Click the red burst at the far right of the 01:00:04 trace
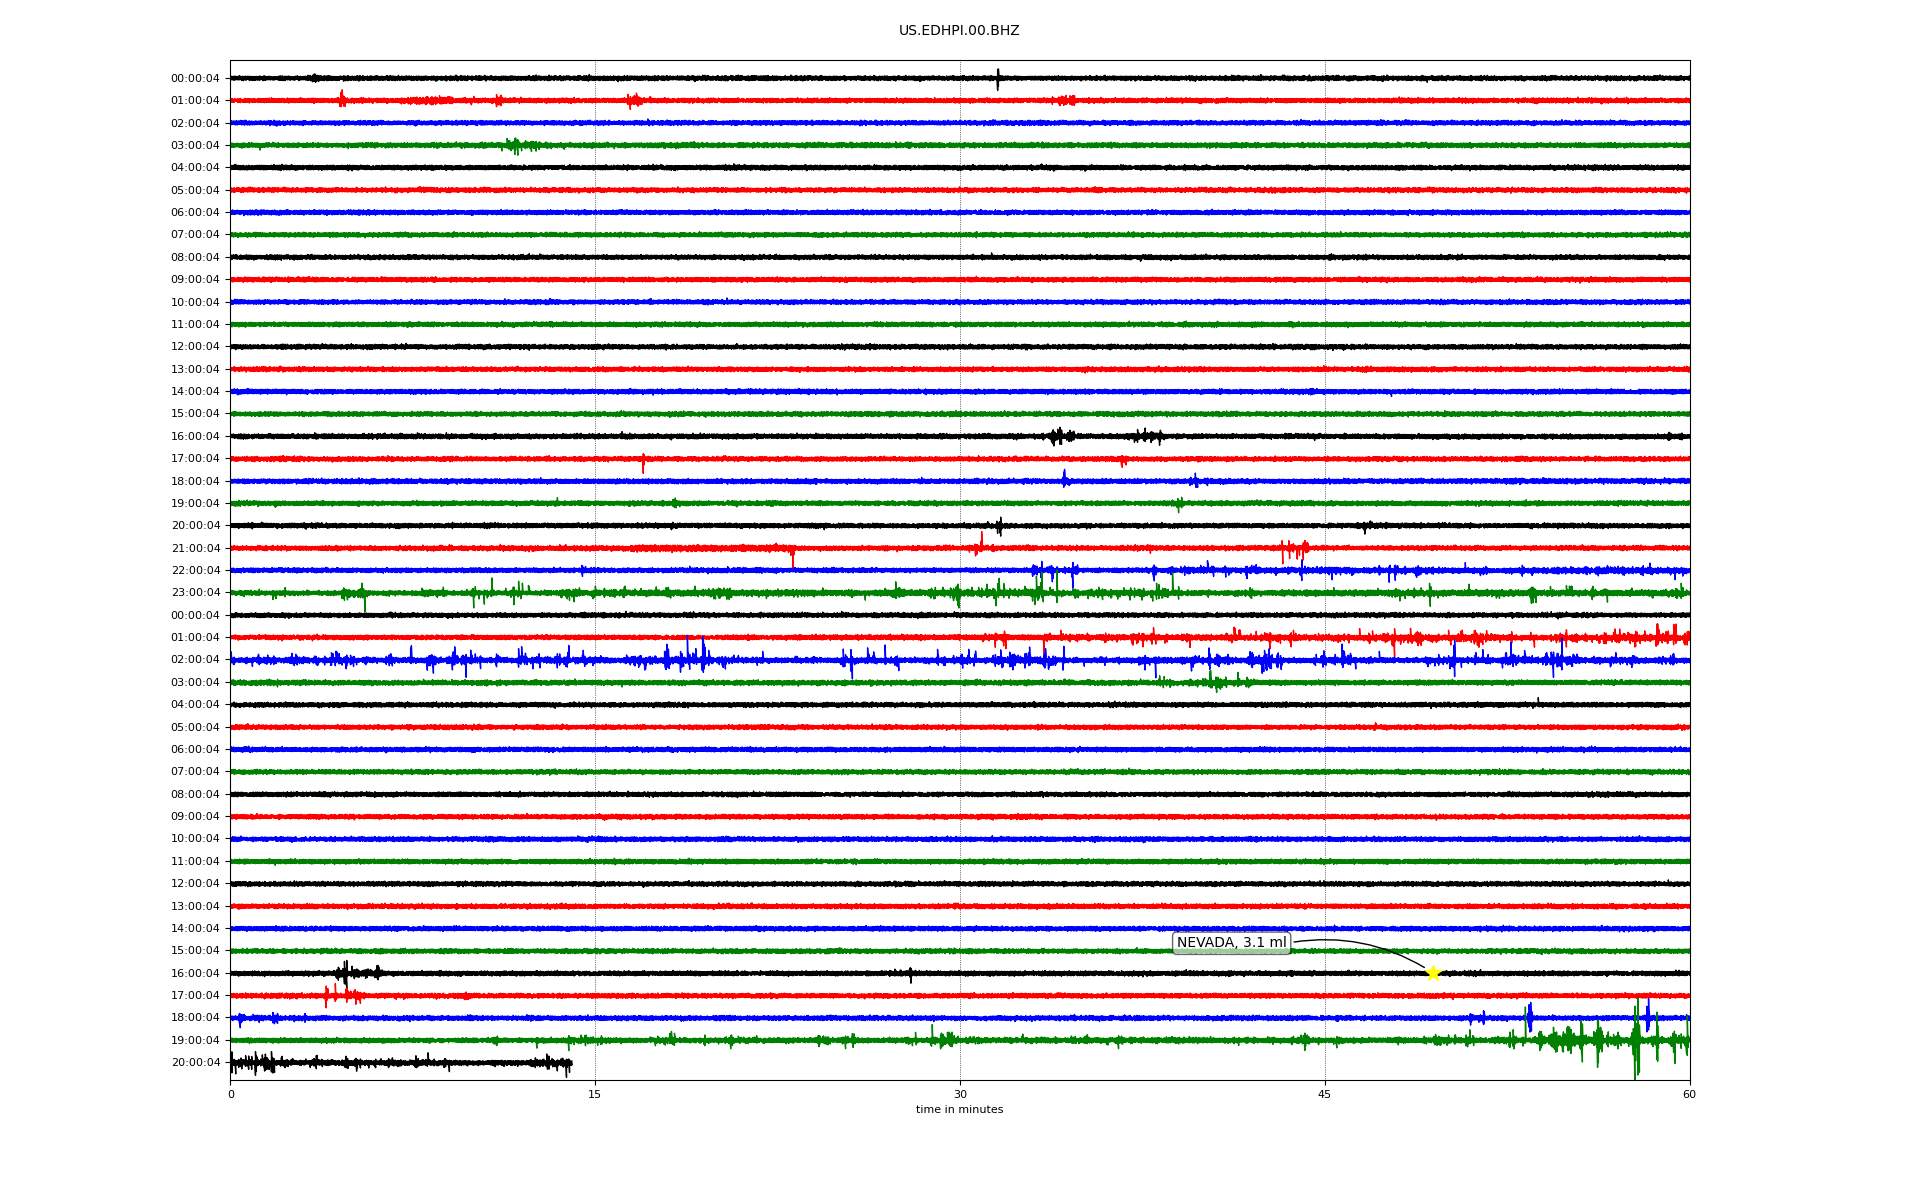 pos(1670,636)
